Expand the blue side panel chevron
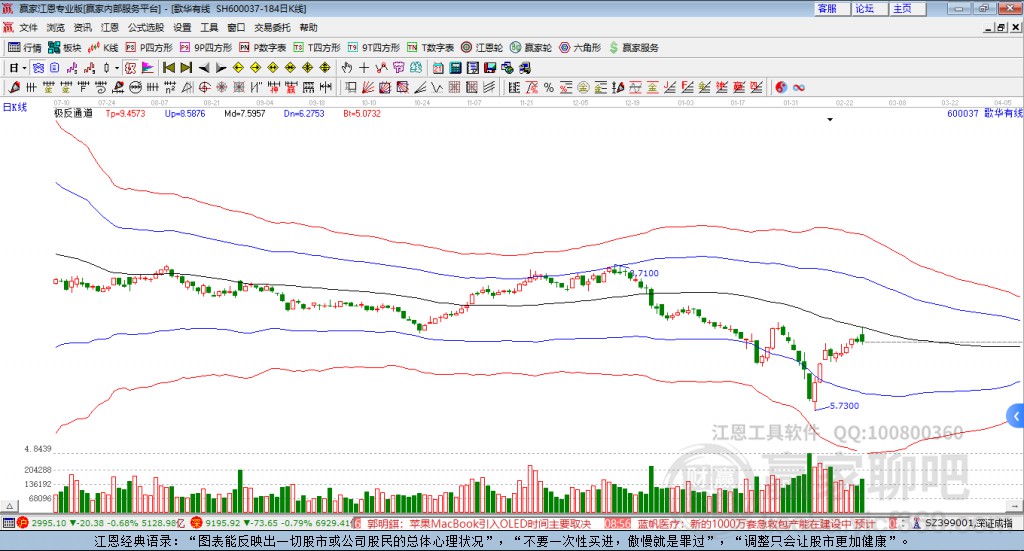 [1016, 416]
